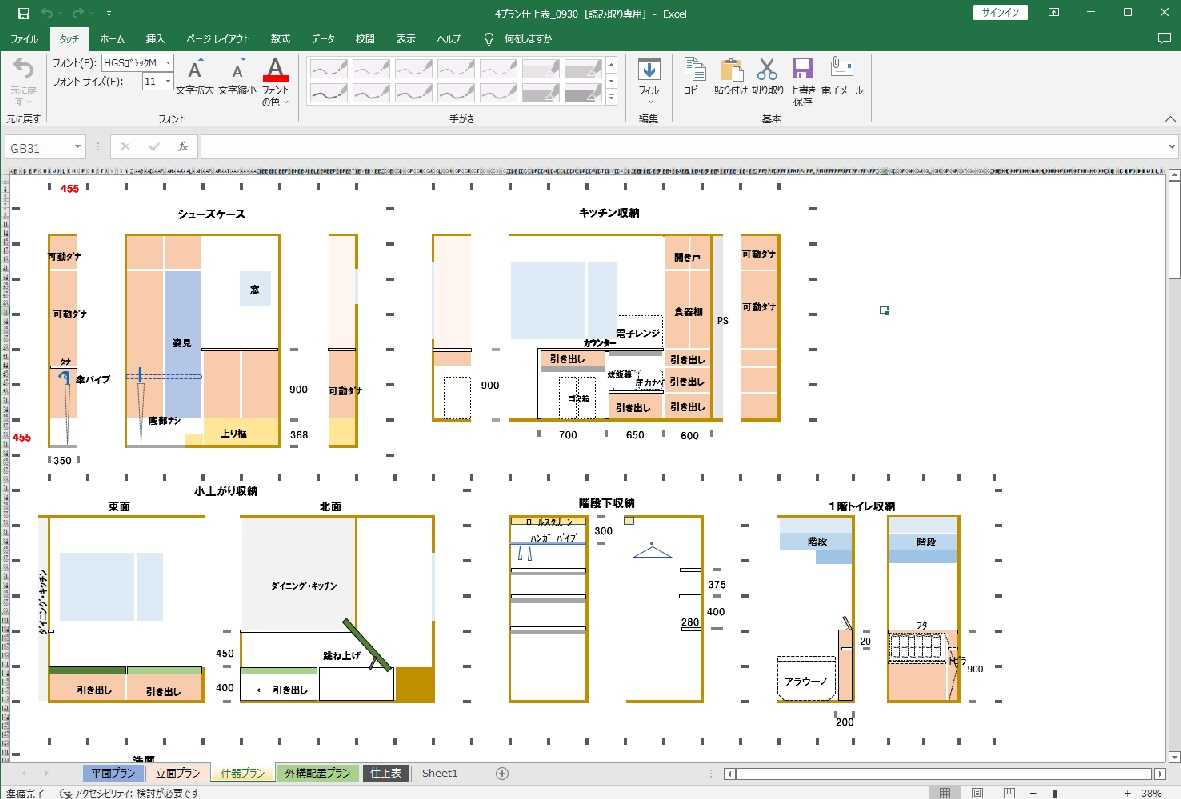Image resolution: width=1181 pixels, height=799 pixels.
Task: Select the first pen in the bottom row of the 手がき gallery
Action: [x=328, y=93]
